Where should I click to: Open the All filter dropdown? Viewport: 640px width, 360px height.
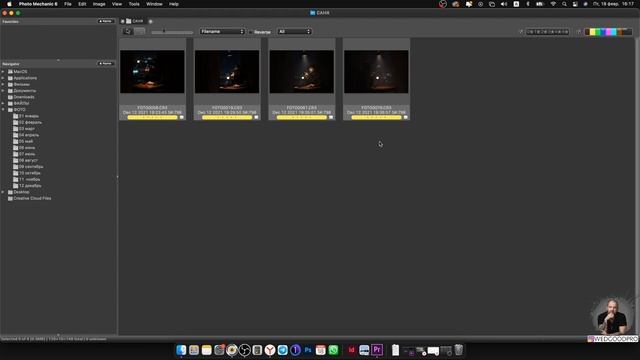pos(294,31)
